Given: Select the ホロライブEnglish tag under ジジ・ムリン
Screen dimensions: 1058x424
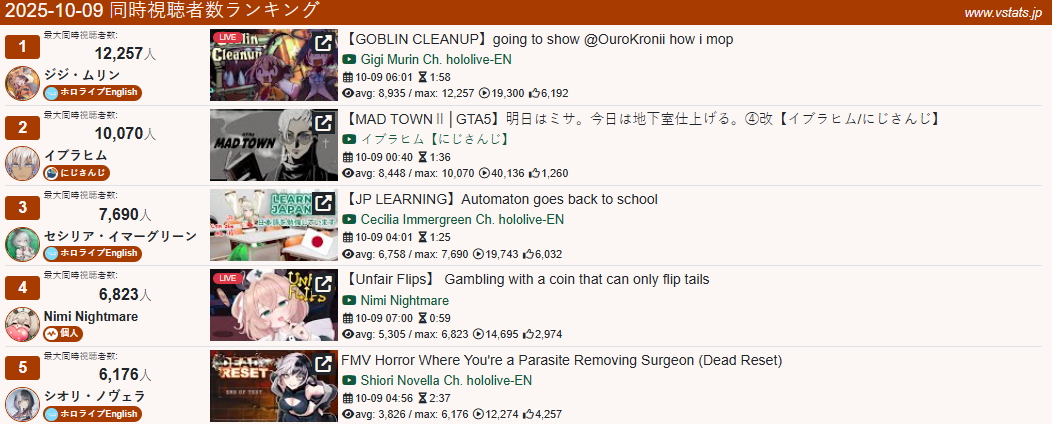Looking at the screenshot, I should point(92,92).
